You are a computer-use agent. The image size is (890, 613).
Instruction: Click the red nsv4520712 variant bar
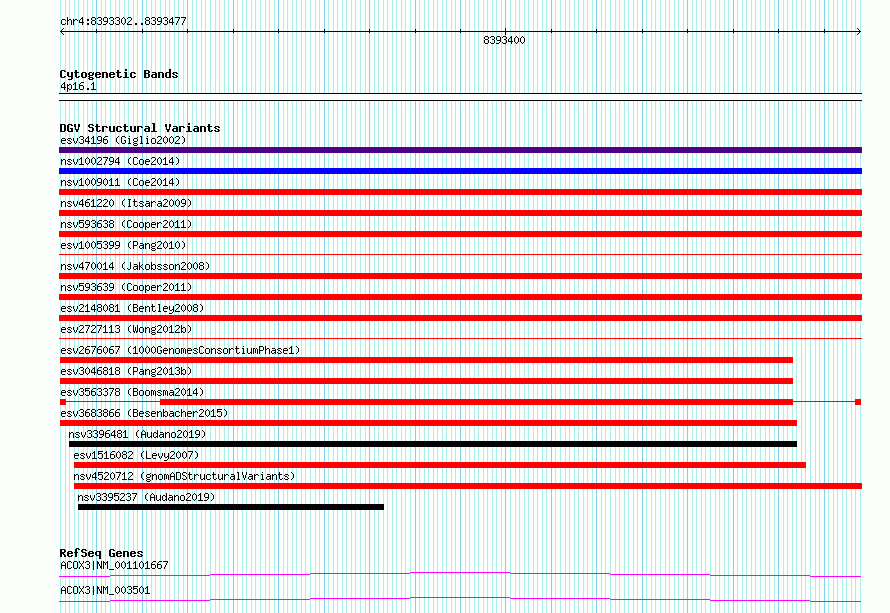468,486
